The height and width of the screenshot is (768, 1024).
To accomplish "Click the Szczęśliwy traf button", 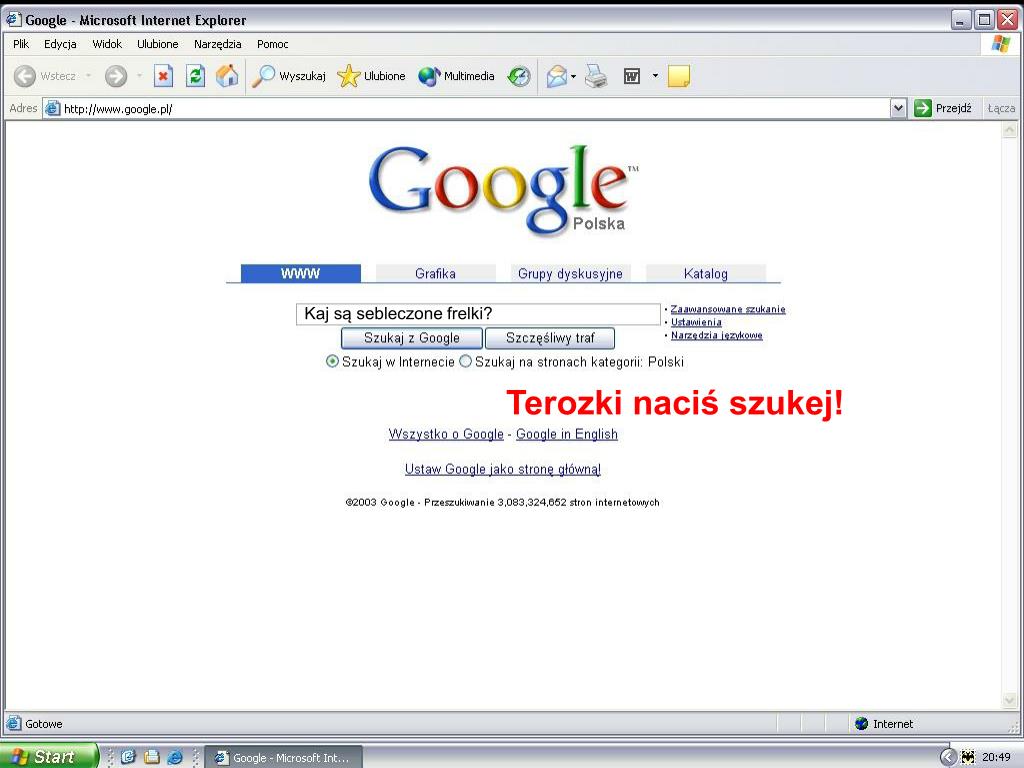I will [550, 338].
